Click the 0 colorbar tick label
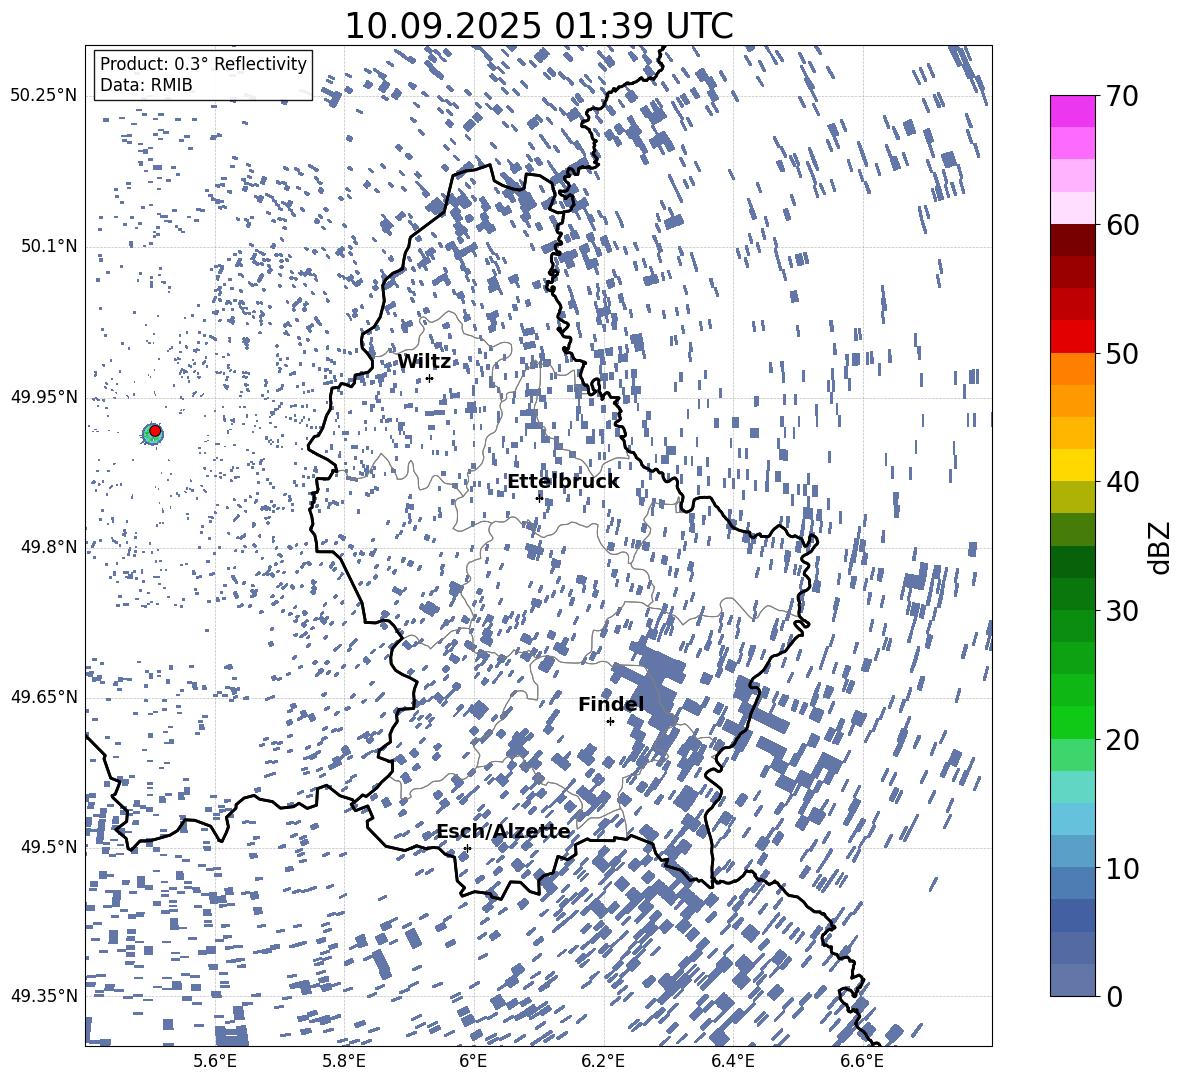 [1114, 996]
